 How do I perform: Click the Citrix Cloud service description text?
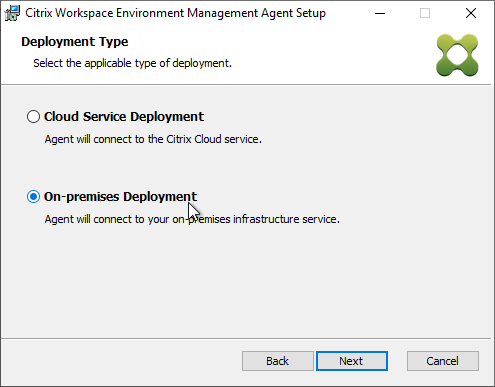(153, 139)
